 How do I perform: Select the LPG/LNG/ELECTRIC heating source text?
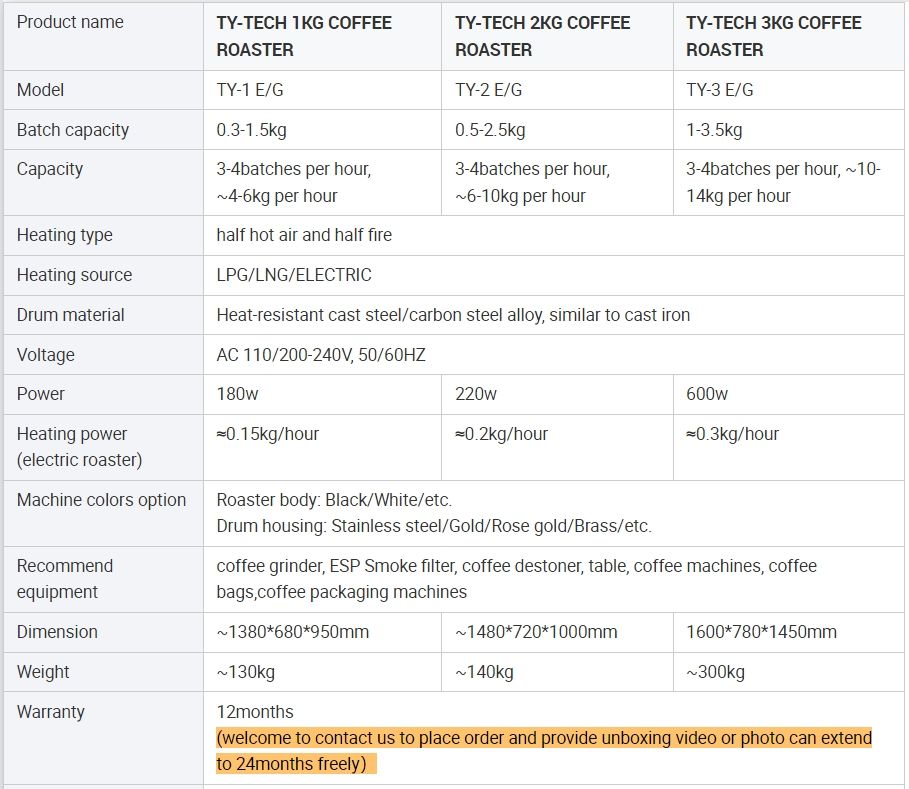point(294,275)
